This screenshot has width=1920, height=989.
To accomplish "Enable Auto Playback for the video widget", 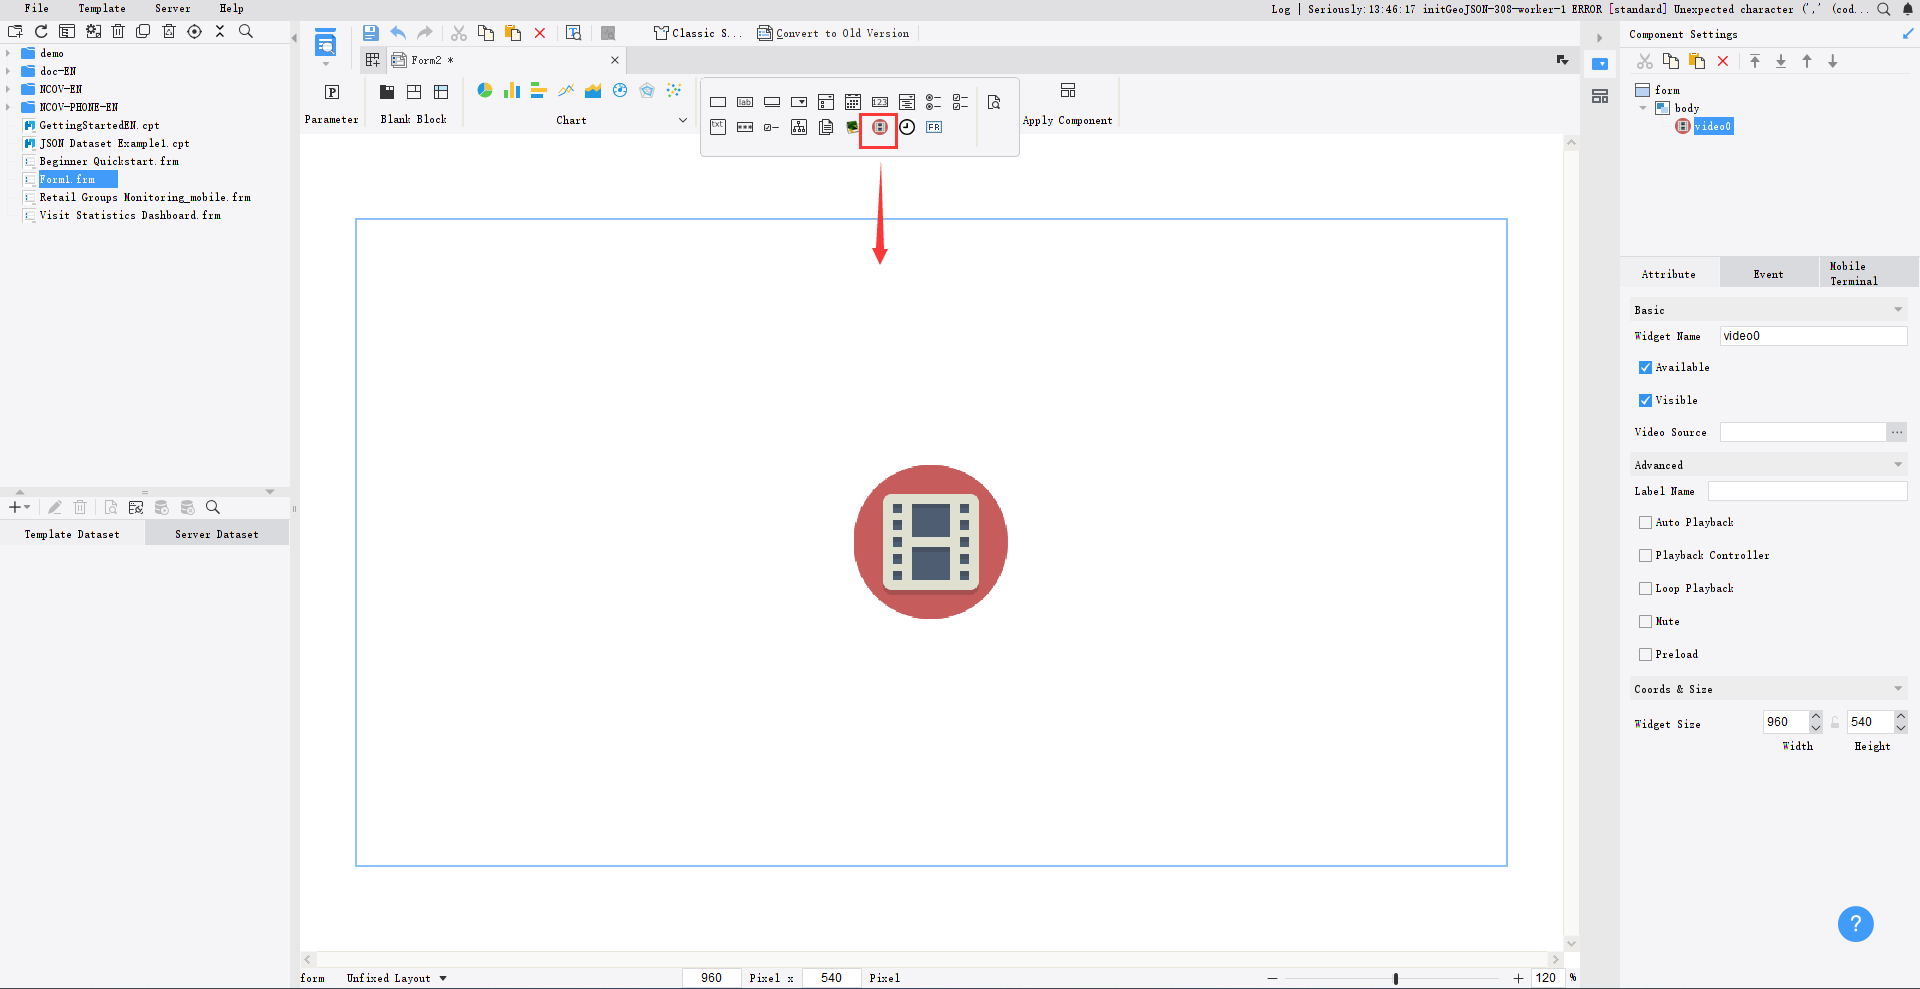I will tap(1645, 522).
